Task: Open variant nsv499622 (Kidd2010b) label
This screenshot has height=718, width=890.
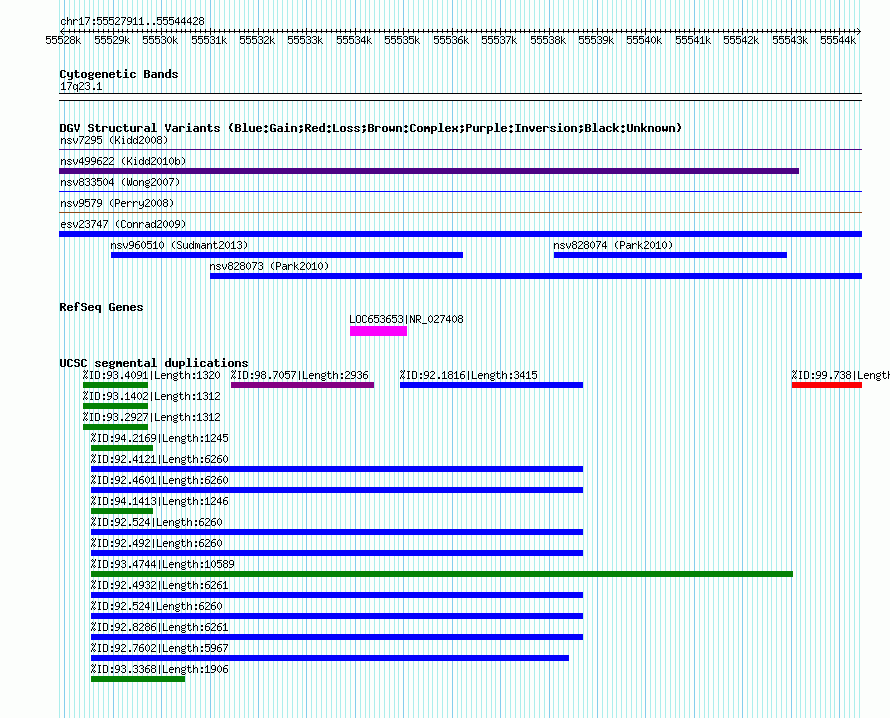Action: [123, 161]
